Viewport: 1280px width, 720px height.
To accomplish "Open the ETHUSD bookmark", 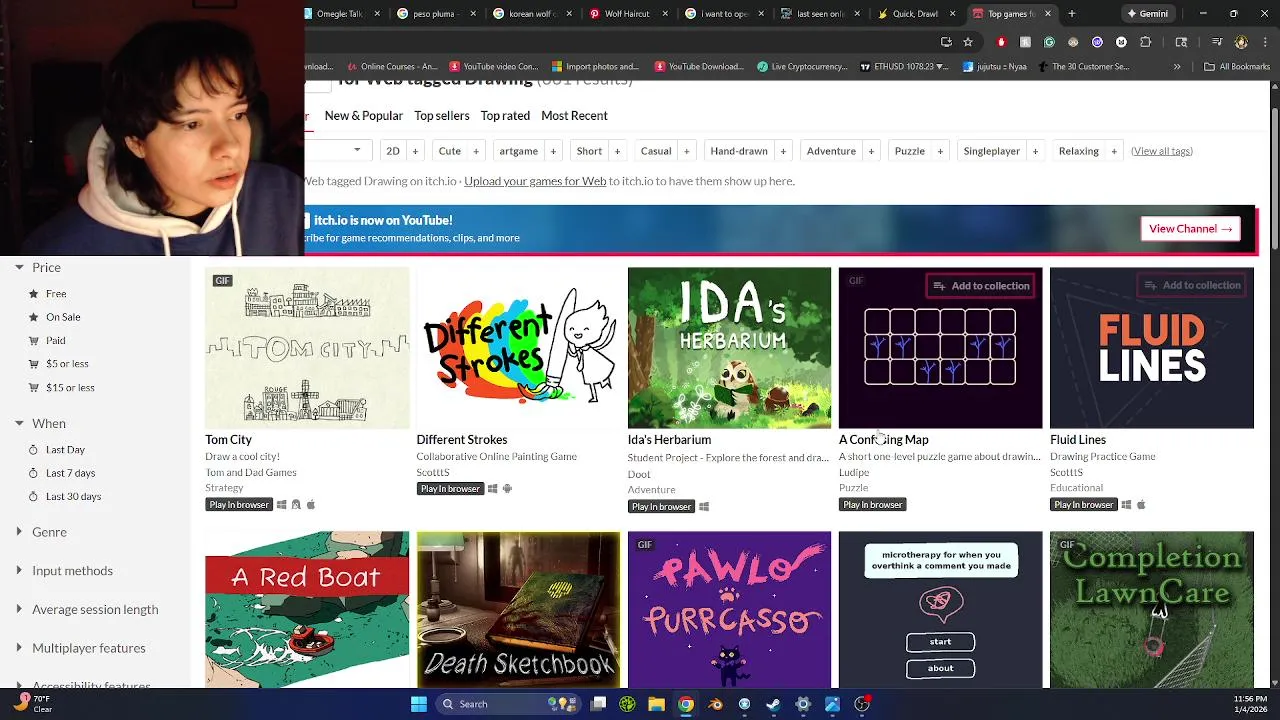I will 904,67.
